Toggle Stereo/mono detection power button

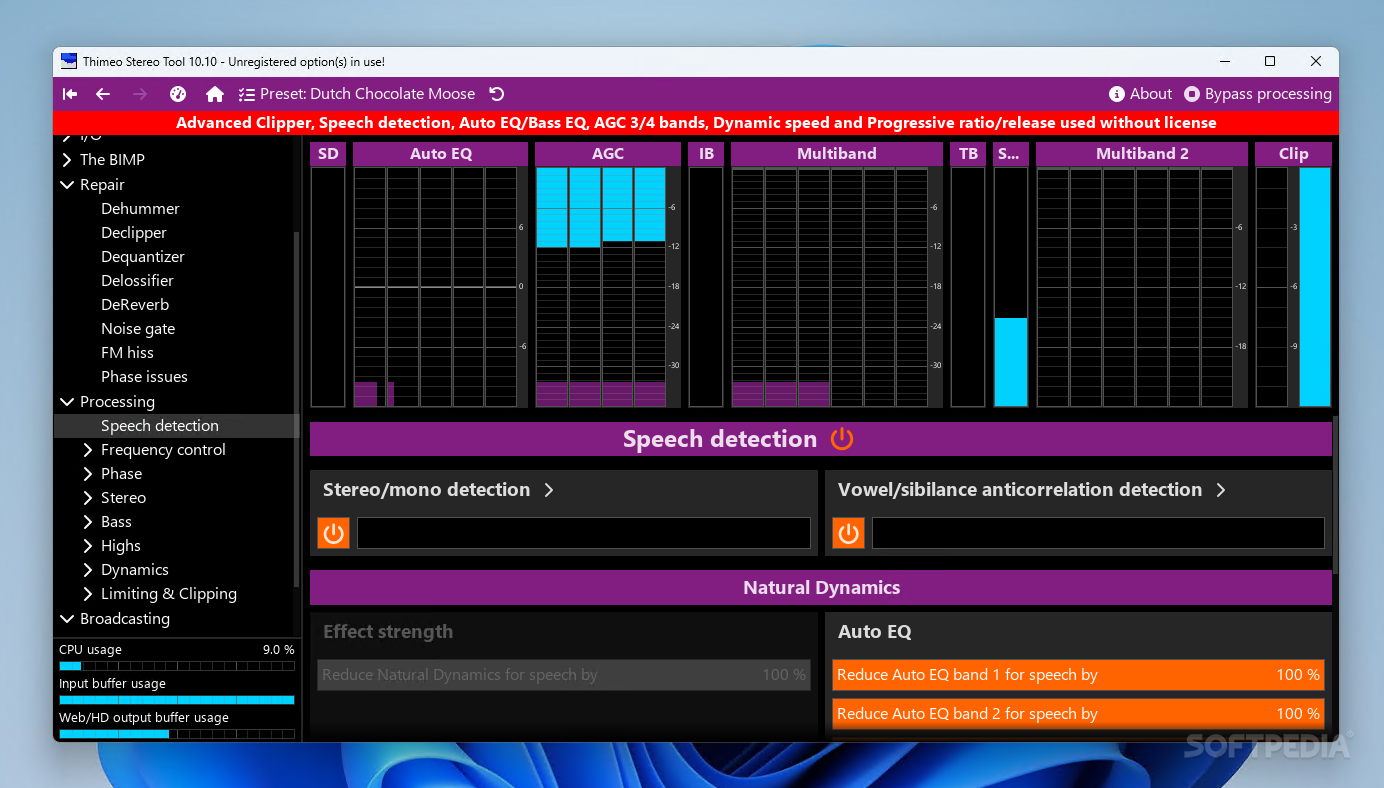(x=334, y=533)
